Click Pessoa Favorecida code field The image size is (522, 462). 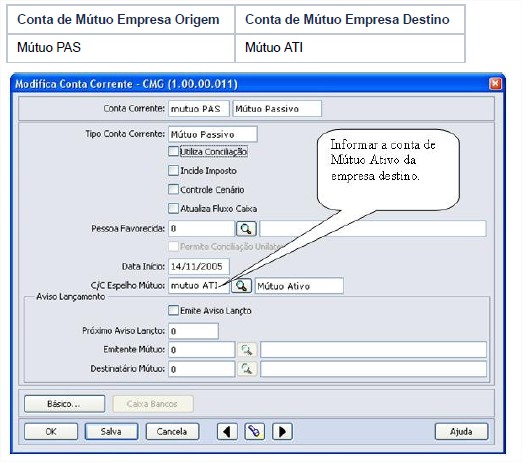pyautogui.click(x=201, y=229)
